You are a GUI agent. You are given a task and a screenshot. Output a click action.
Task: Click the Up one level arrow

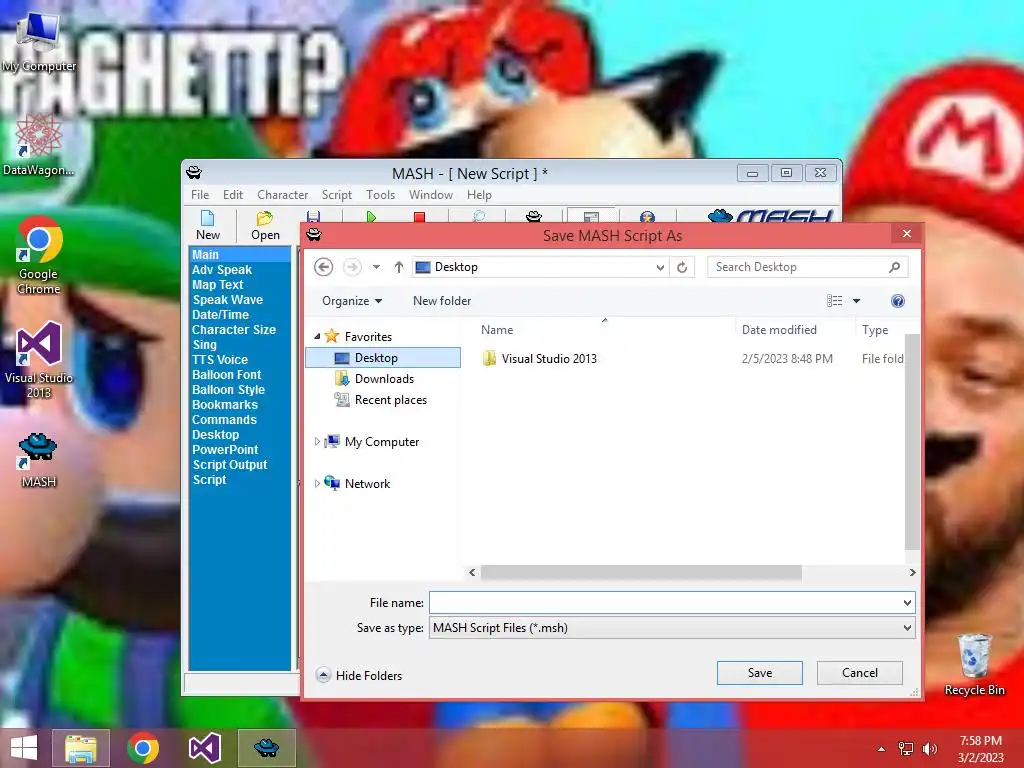point(398,267)
